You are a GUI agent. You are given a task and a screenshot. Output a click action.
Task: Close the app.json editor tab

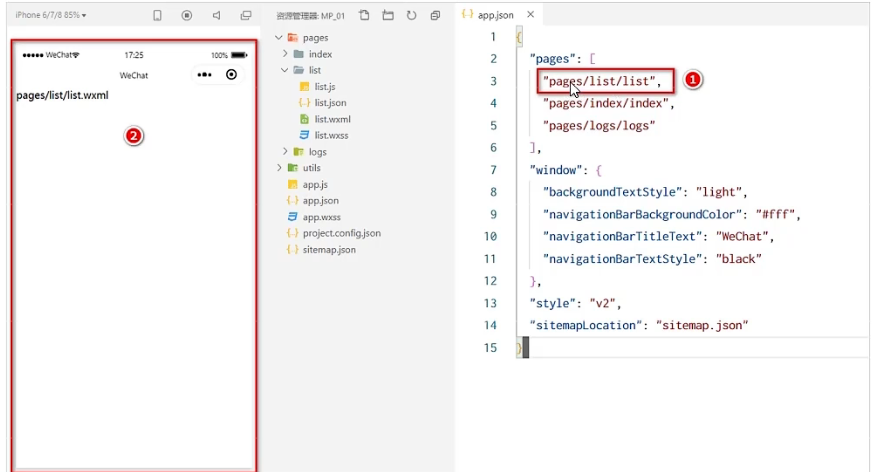point(531,16)
